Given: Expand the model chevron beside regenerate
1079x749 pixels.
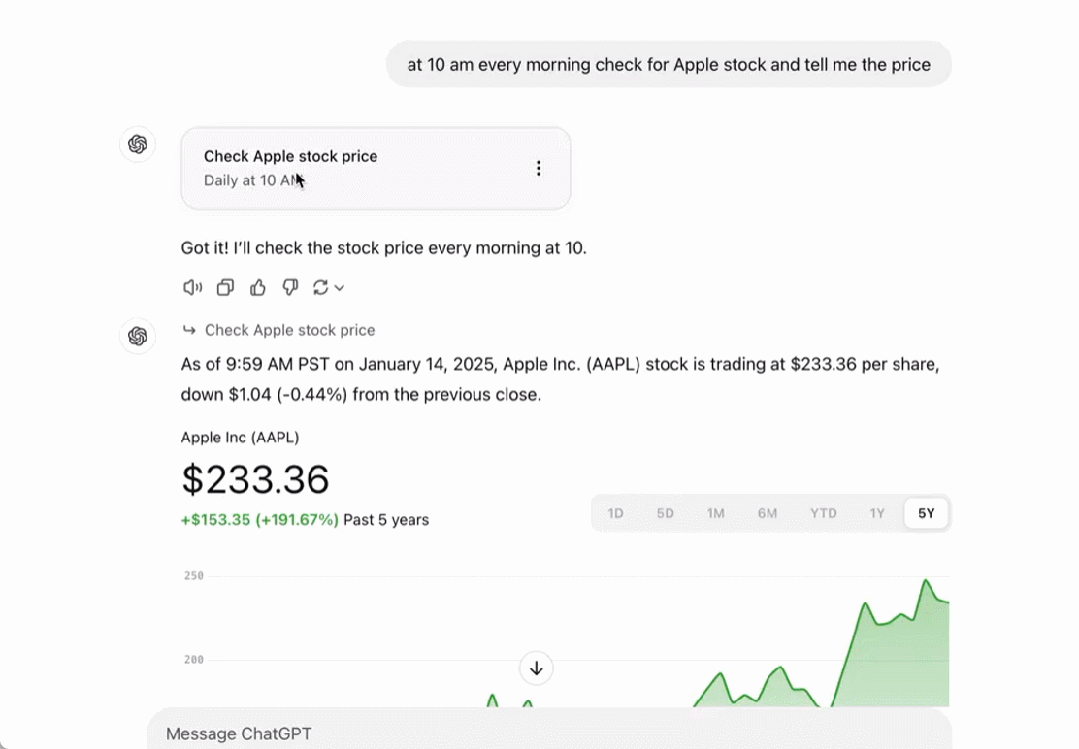Looking at the screenshot, I should pos(340,288).
